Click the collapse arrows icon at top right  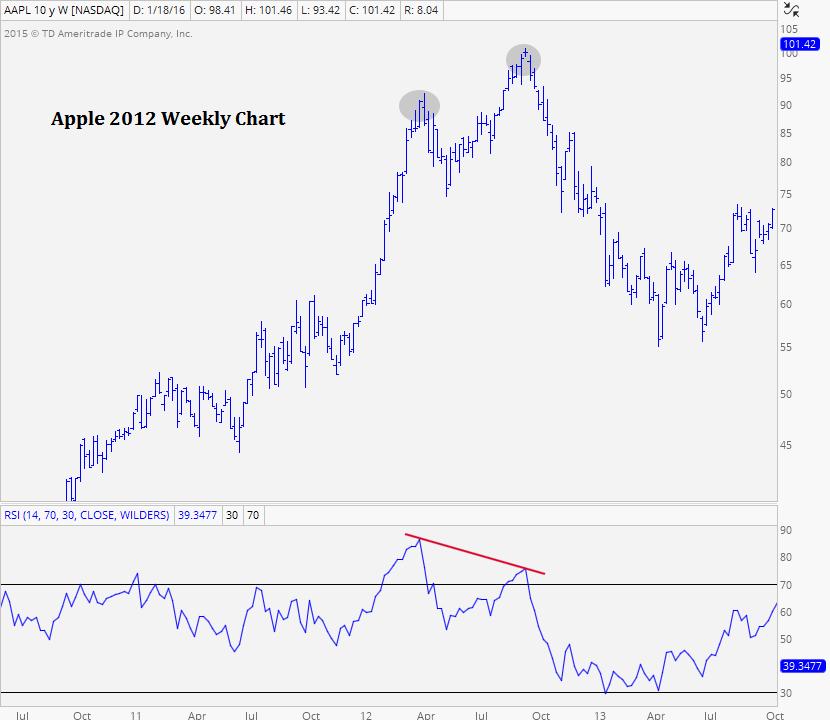(791, 9)
